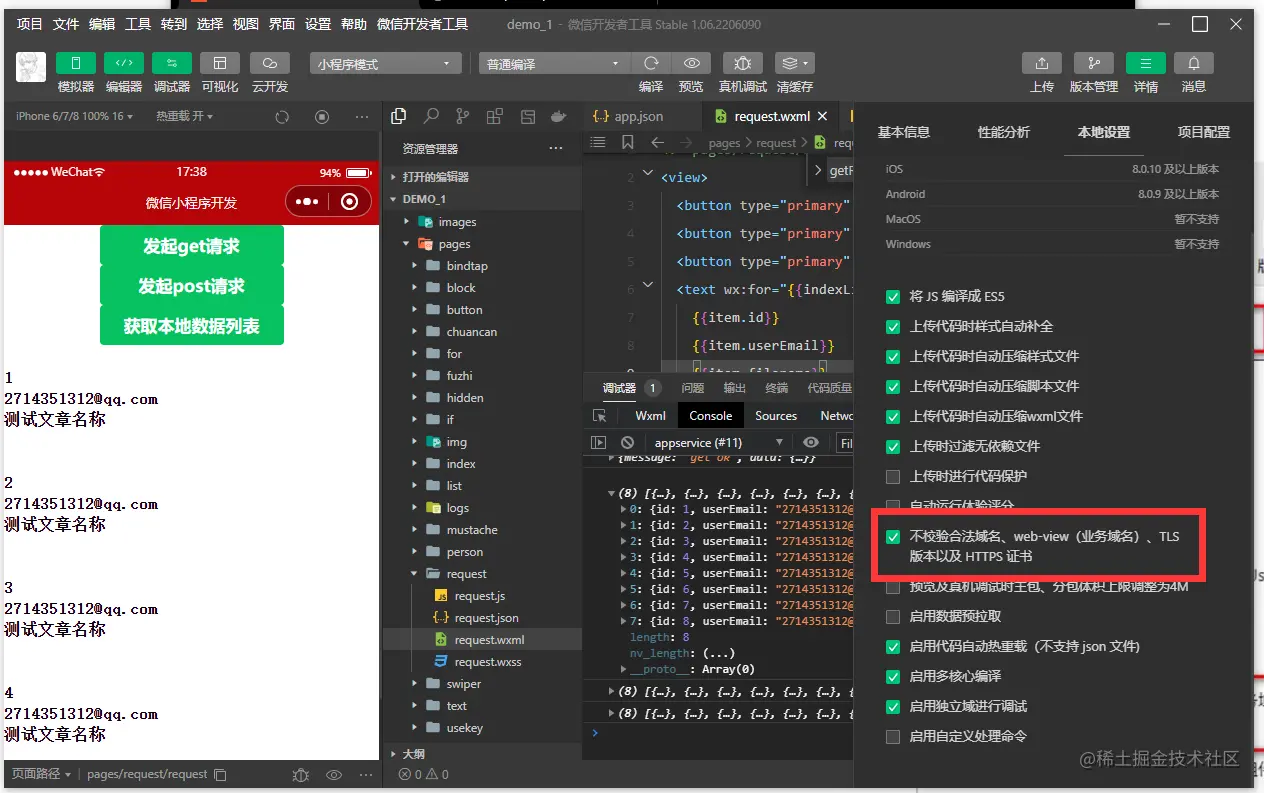The height and width of the screenshot is (793, 1264).
Task: Toggle the 调试器 debugger panel button
Action: tap(172, 63)
